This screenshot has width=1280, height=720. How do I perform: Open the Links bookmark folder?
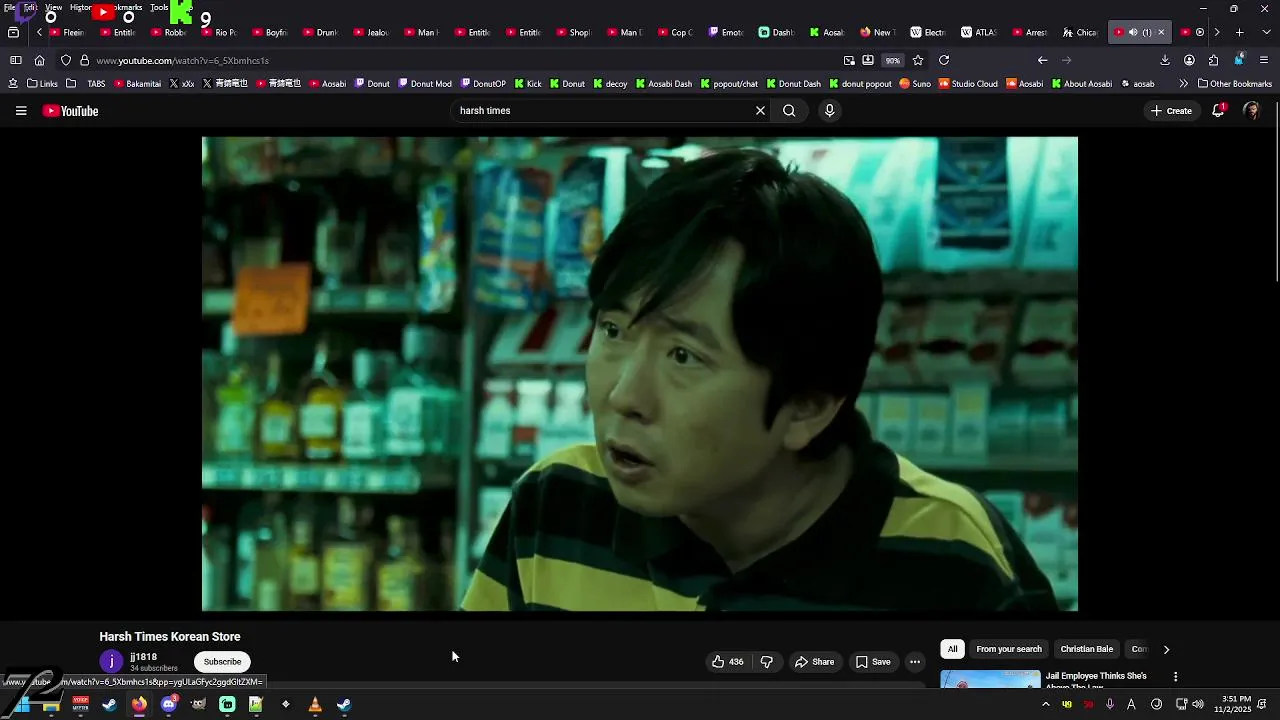(x=42, y=84)
